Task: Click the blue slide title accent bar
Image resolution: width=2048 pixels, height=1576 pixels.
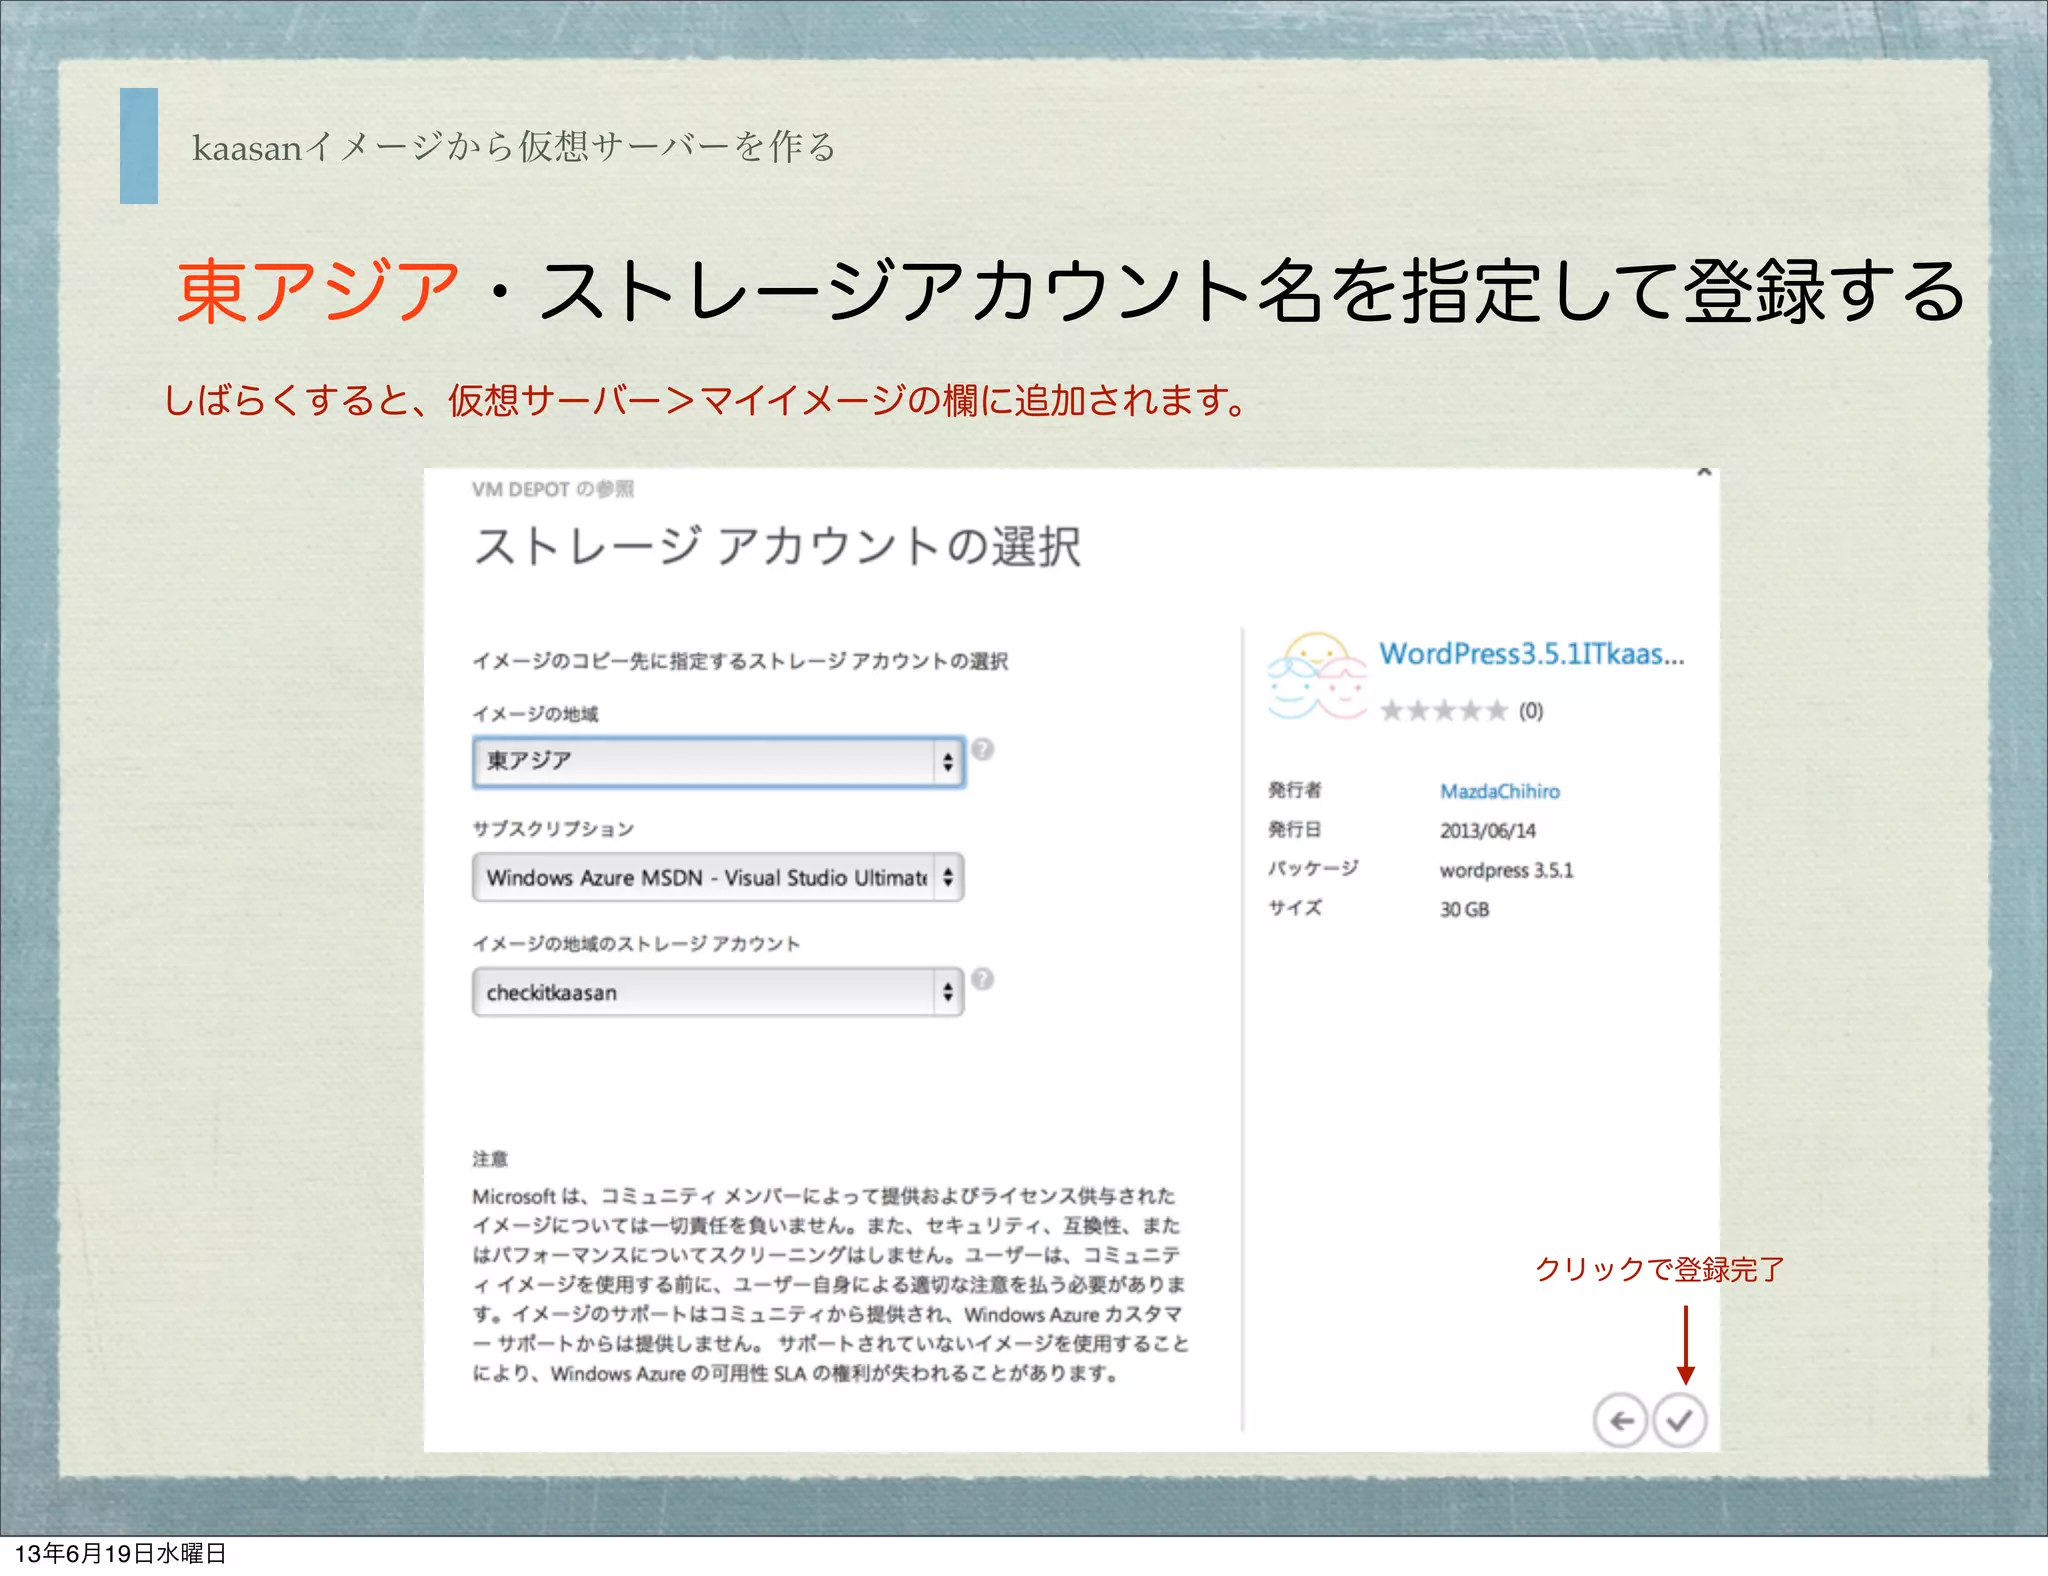Action: coord(139,146)
